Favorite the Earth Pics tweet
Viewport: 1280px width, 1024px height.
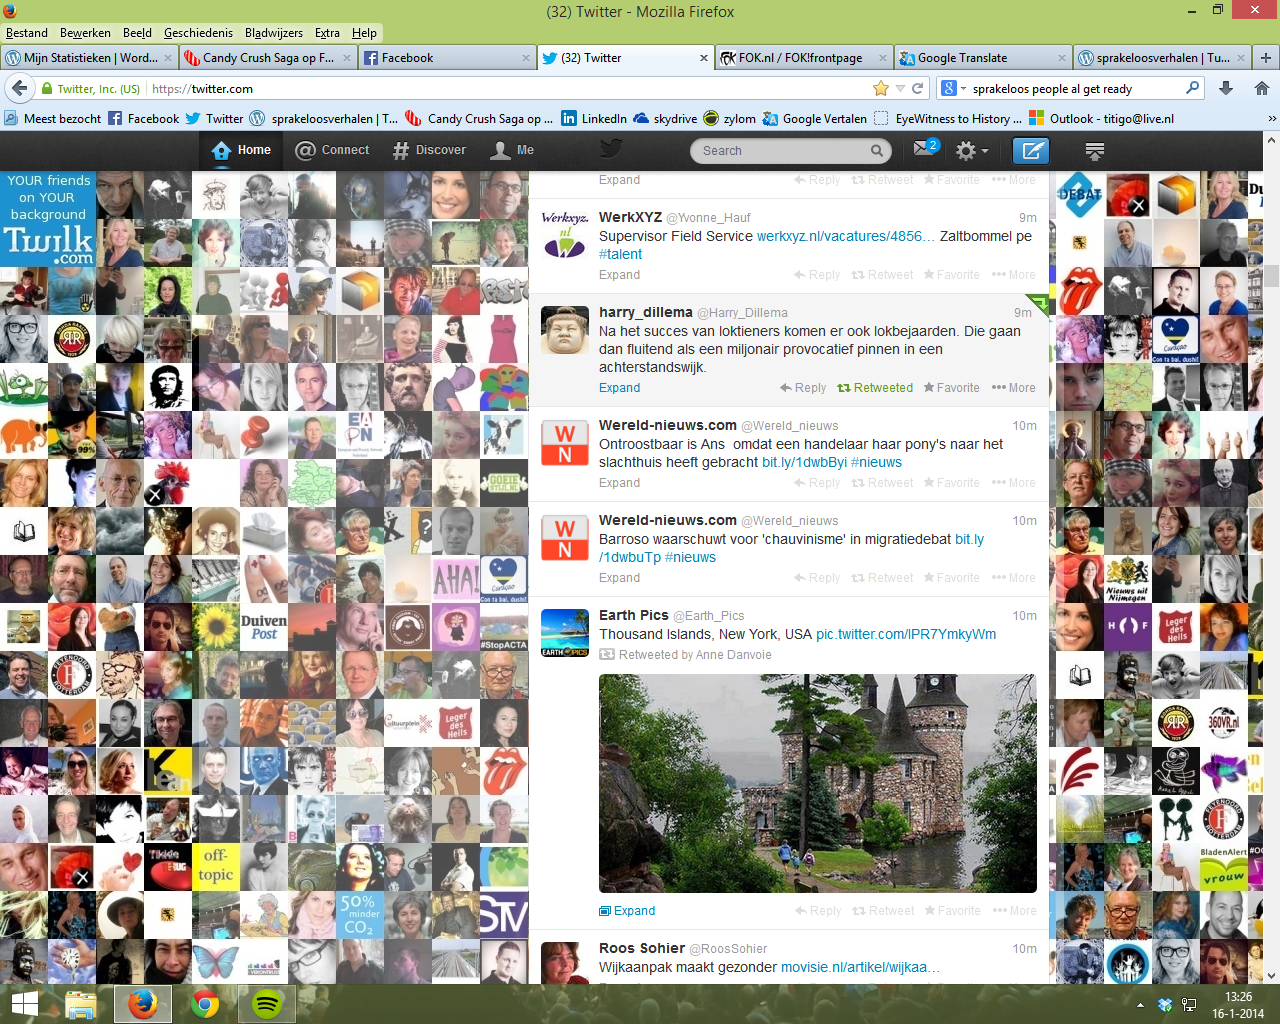point(952,911)
